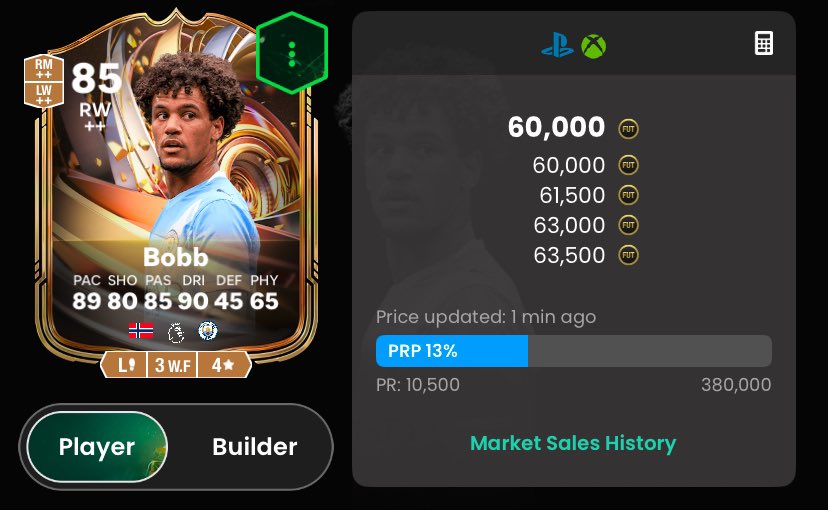The width and height of the screenshot is (828, 510).
Task: Open the three-dot hexagon options menu
Action: (292, 53)
